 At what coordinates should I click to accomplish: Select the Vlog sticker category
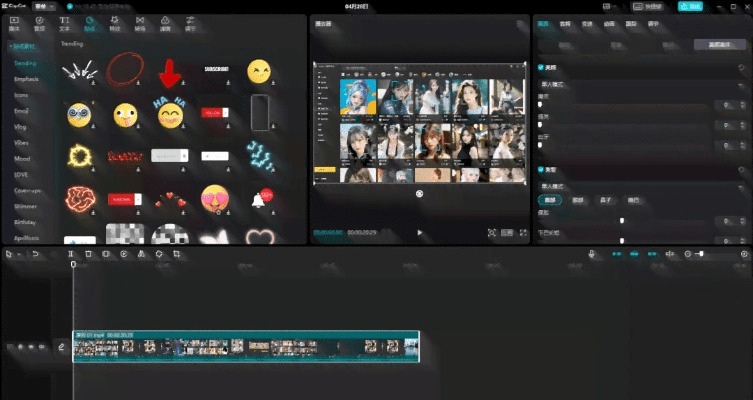(x=20, y=127)
